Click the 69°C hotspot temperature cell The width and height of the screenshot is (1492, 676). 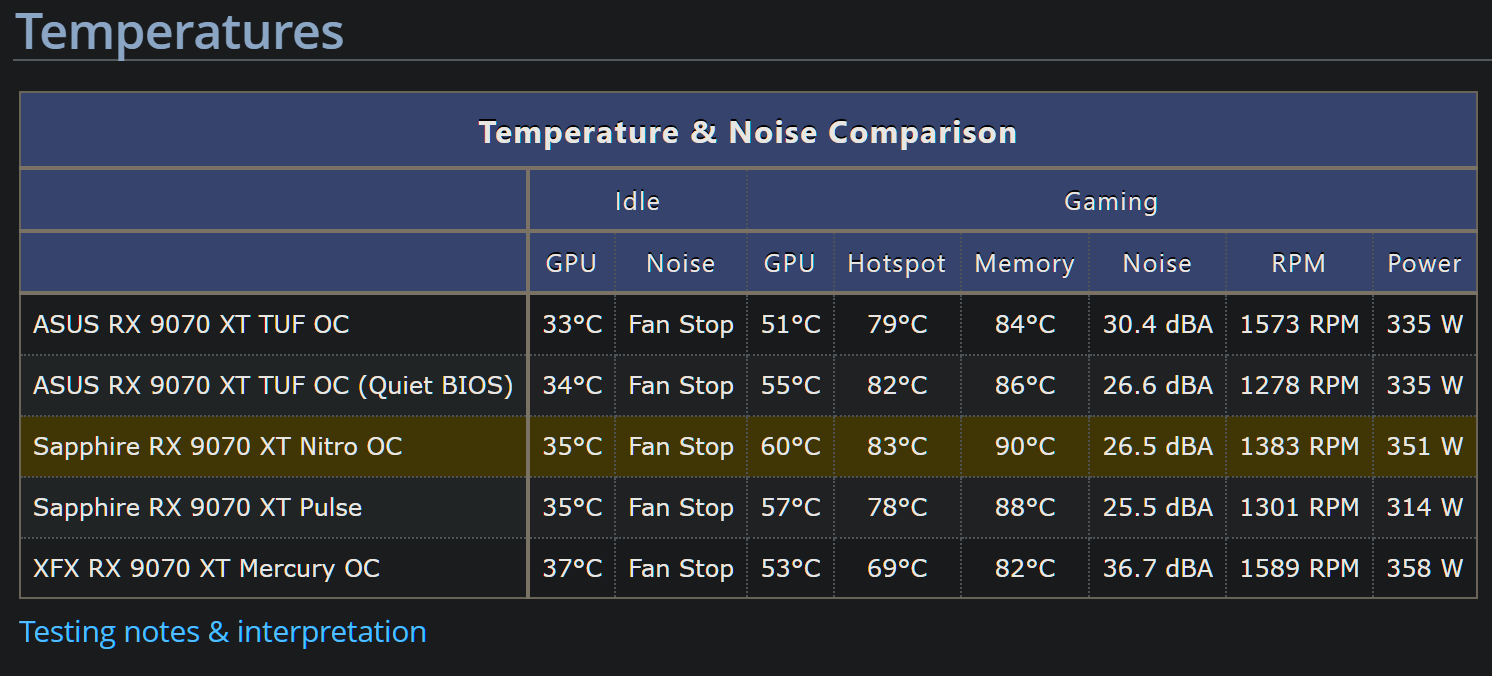[x=897, y=568]
